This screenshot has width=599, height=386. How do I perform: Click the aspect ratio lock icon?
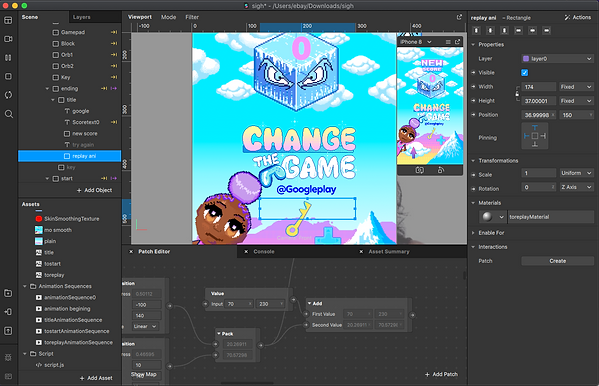click(x=517, y=94)
